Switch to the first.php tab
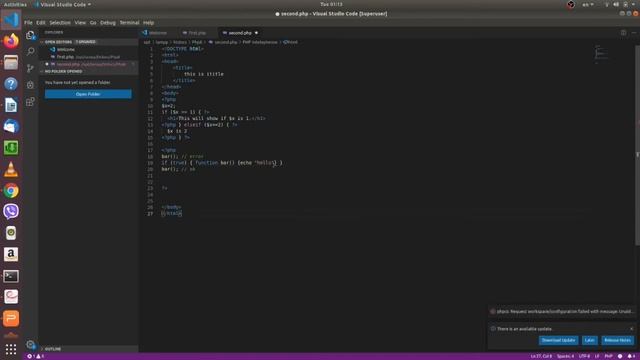The image size is (640, 360). coord(197,33)
